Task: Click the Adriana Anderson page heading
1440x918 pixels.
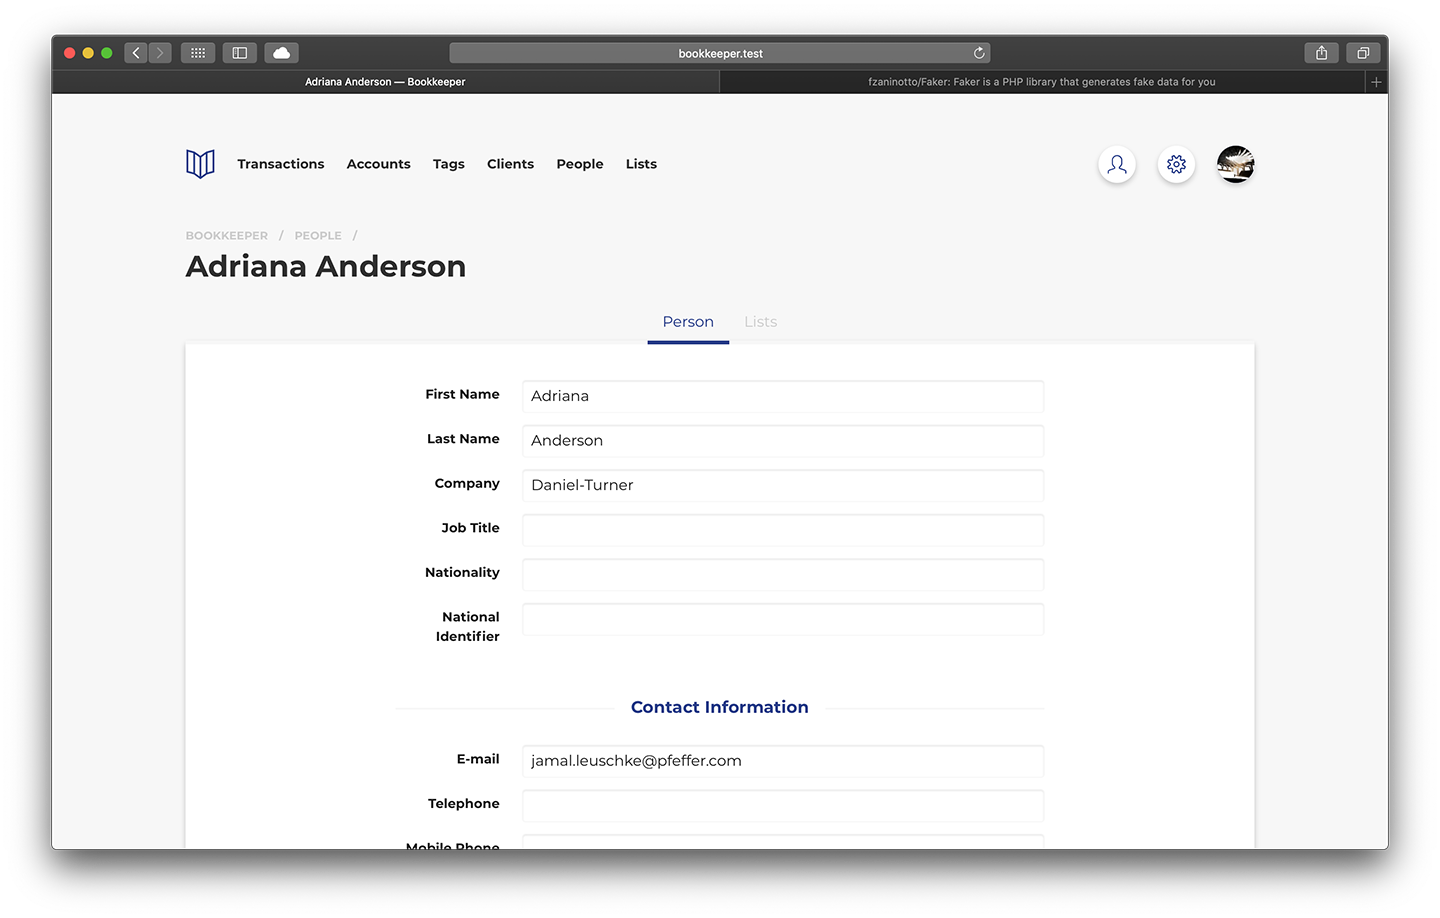Action: (326, 267)
